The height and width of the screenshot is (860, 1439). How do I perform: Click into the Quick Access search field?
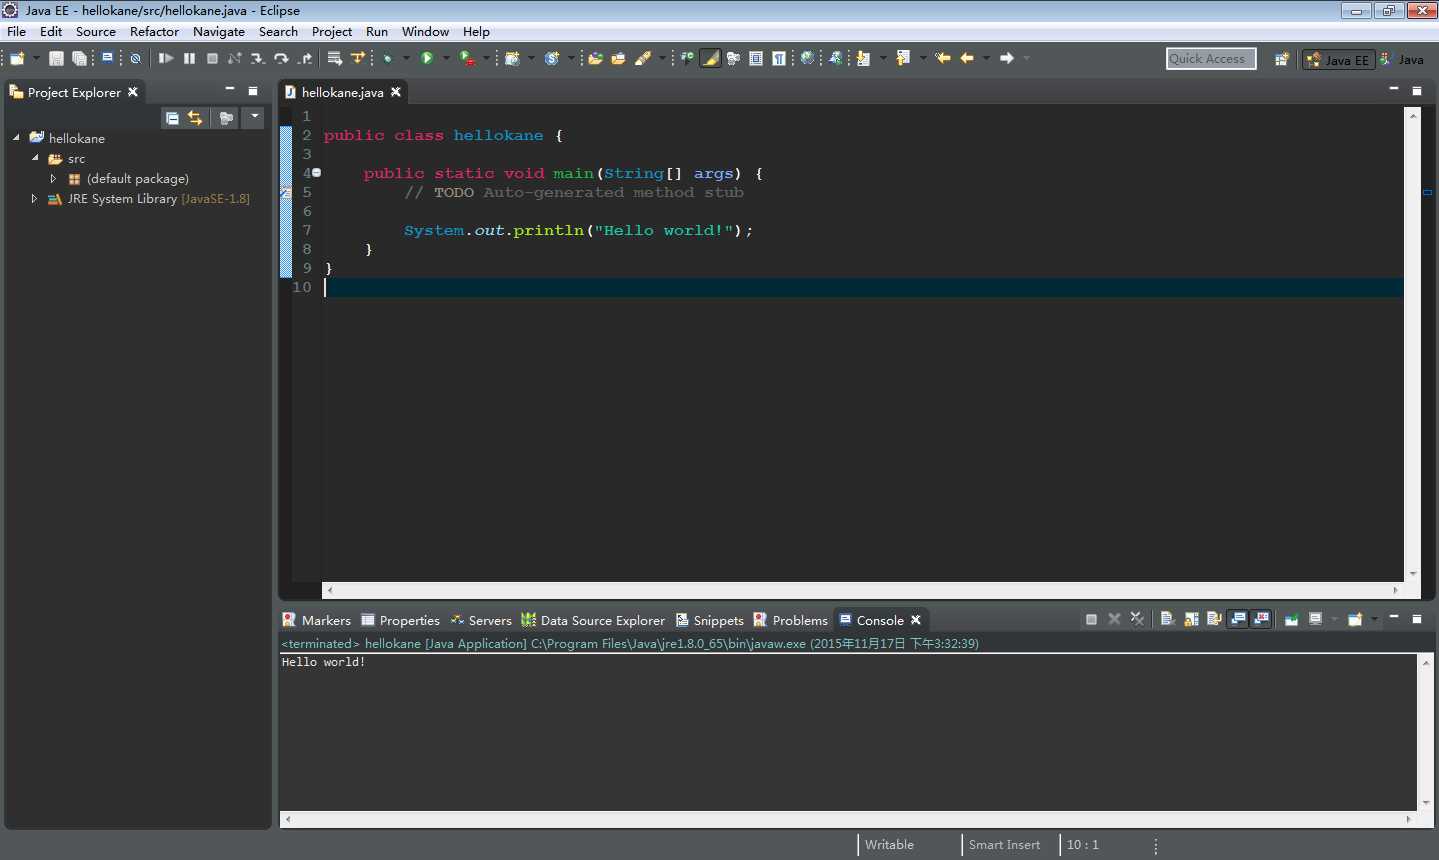[1210, 59]
